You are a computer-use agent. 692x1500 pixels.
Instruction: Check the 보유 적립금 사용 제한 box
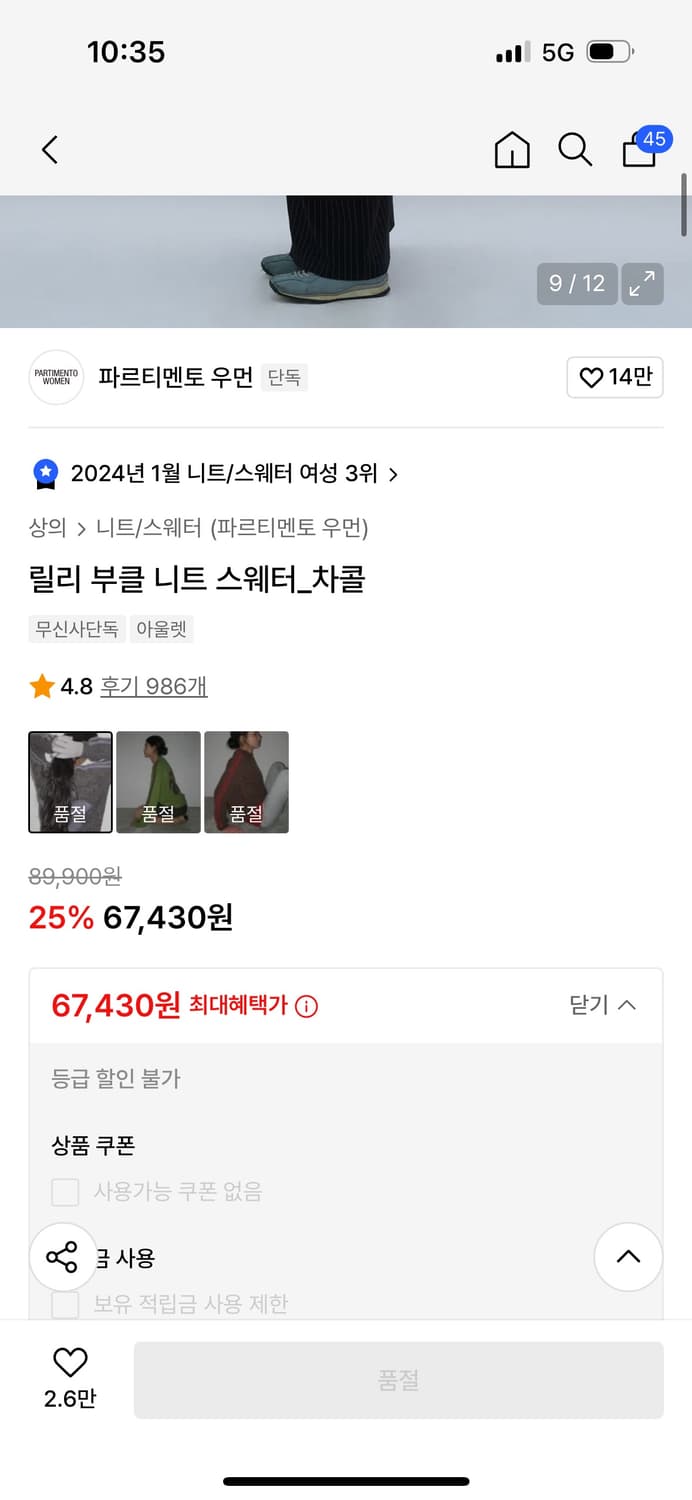tap(64, 1303)
